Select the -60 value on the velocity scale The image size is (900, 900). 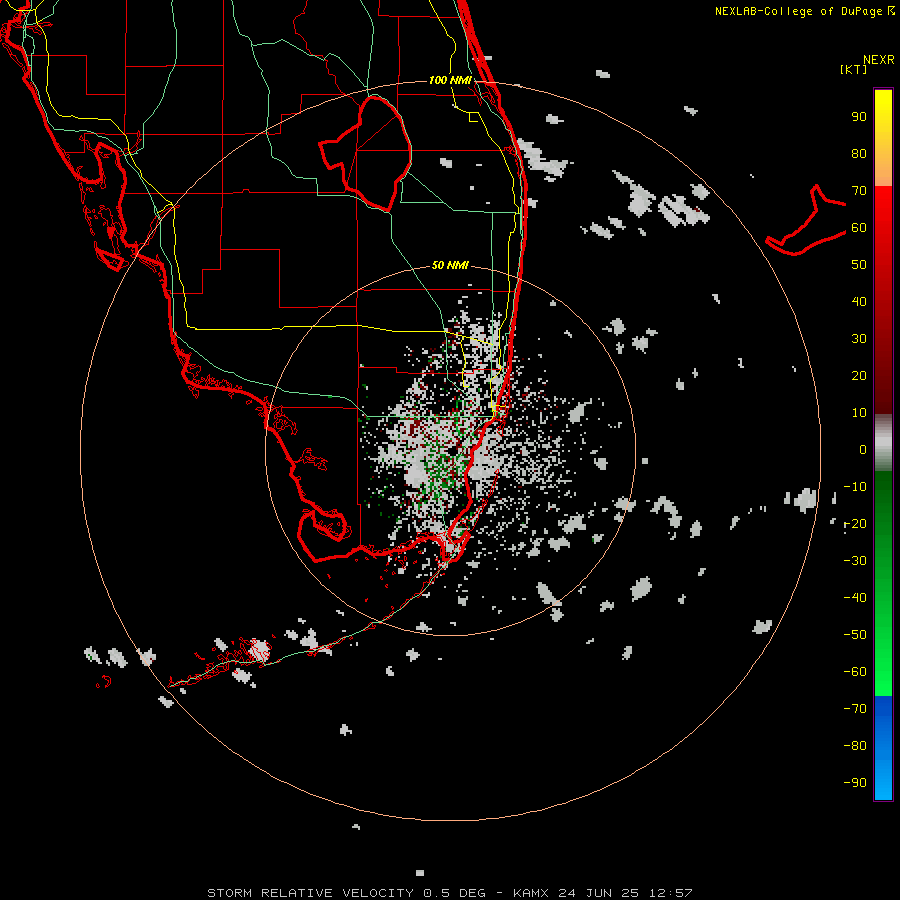tap(855, 672)
